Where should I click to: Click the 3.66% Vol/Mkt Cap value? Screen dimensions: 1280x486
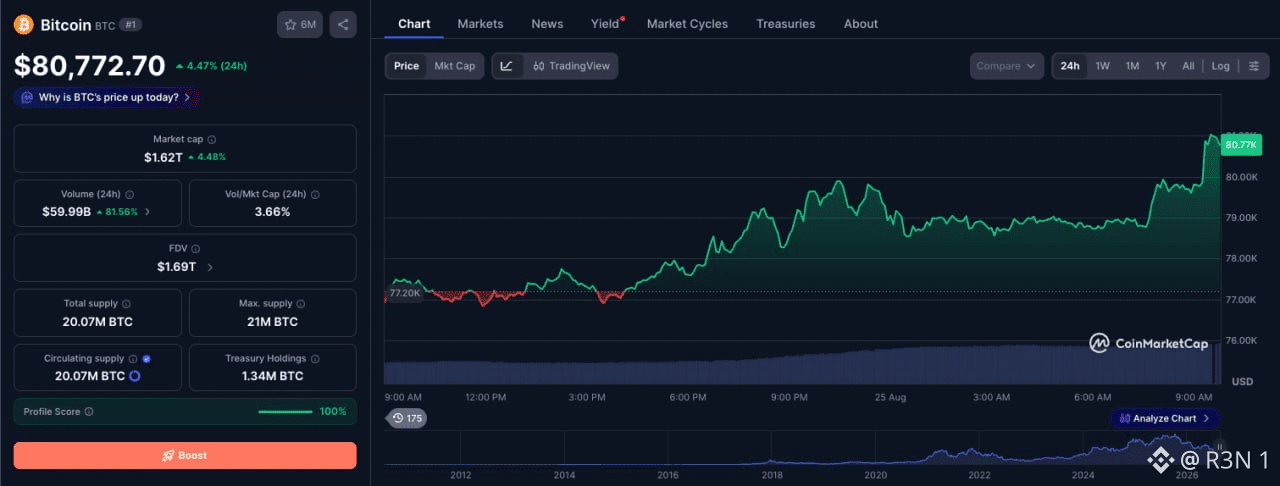pyautogui.click(x=273, y=212)
